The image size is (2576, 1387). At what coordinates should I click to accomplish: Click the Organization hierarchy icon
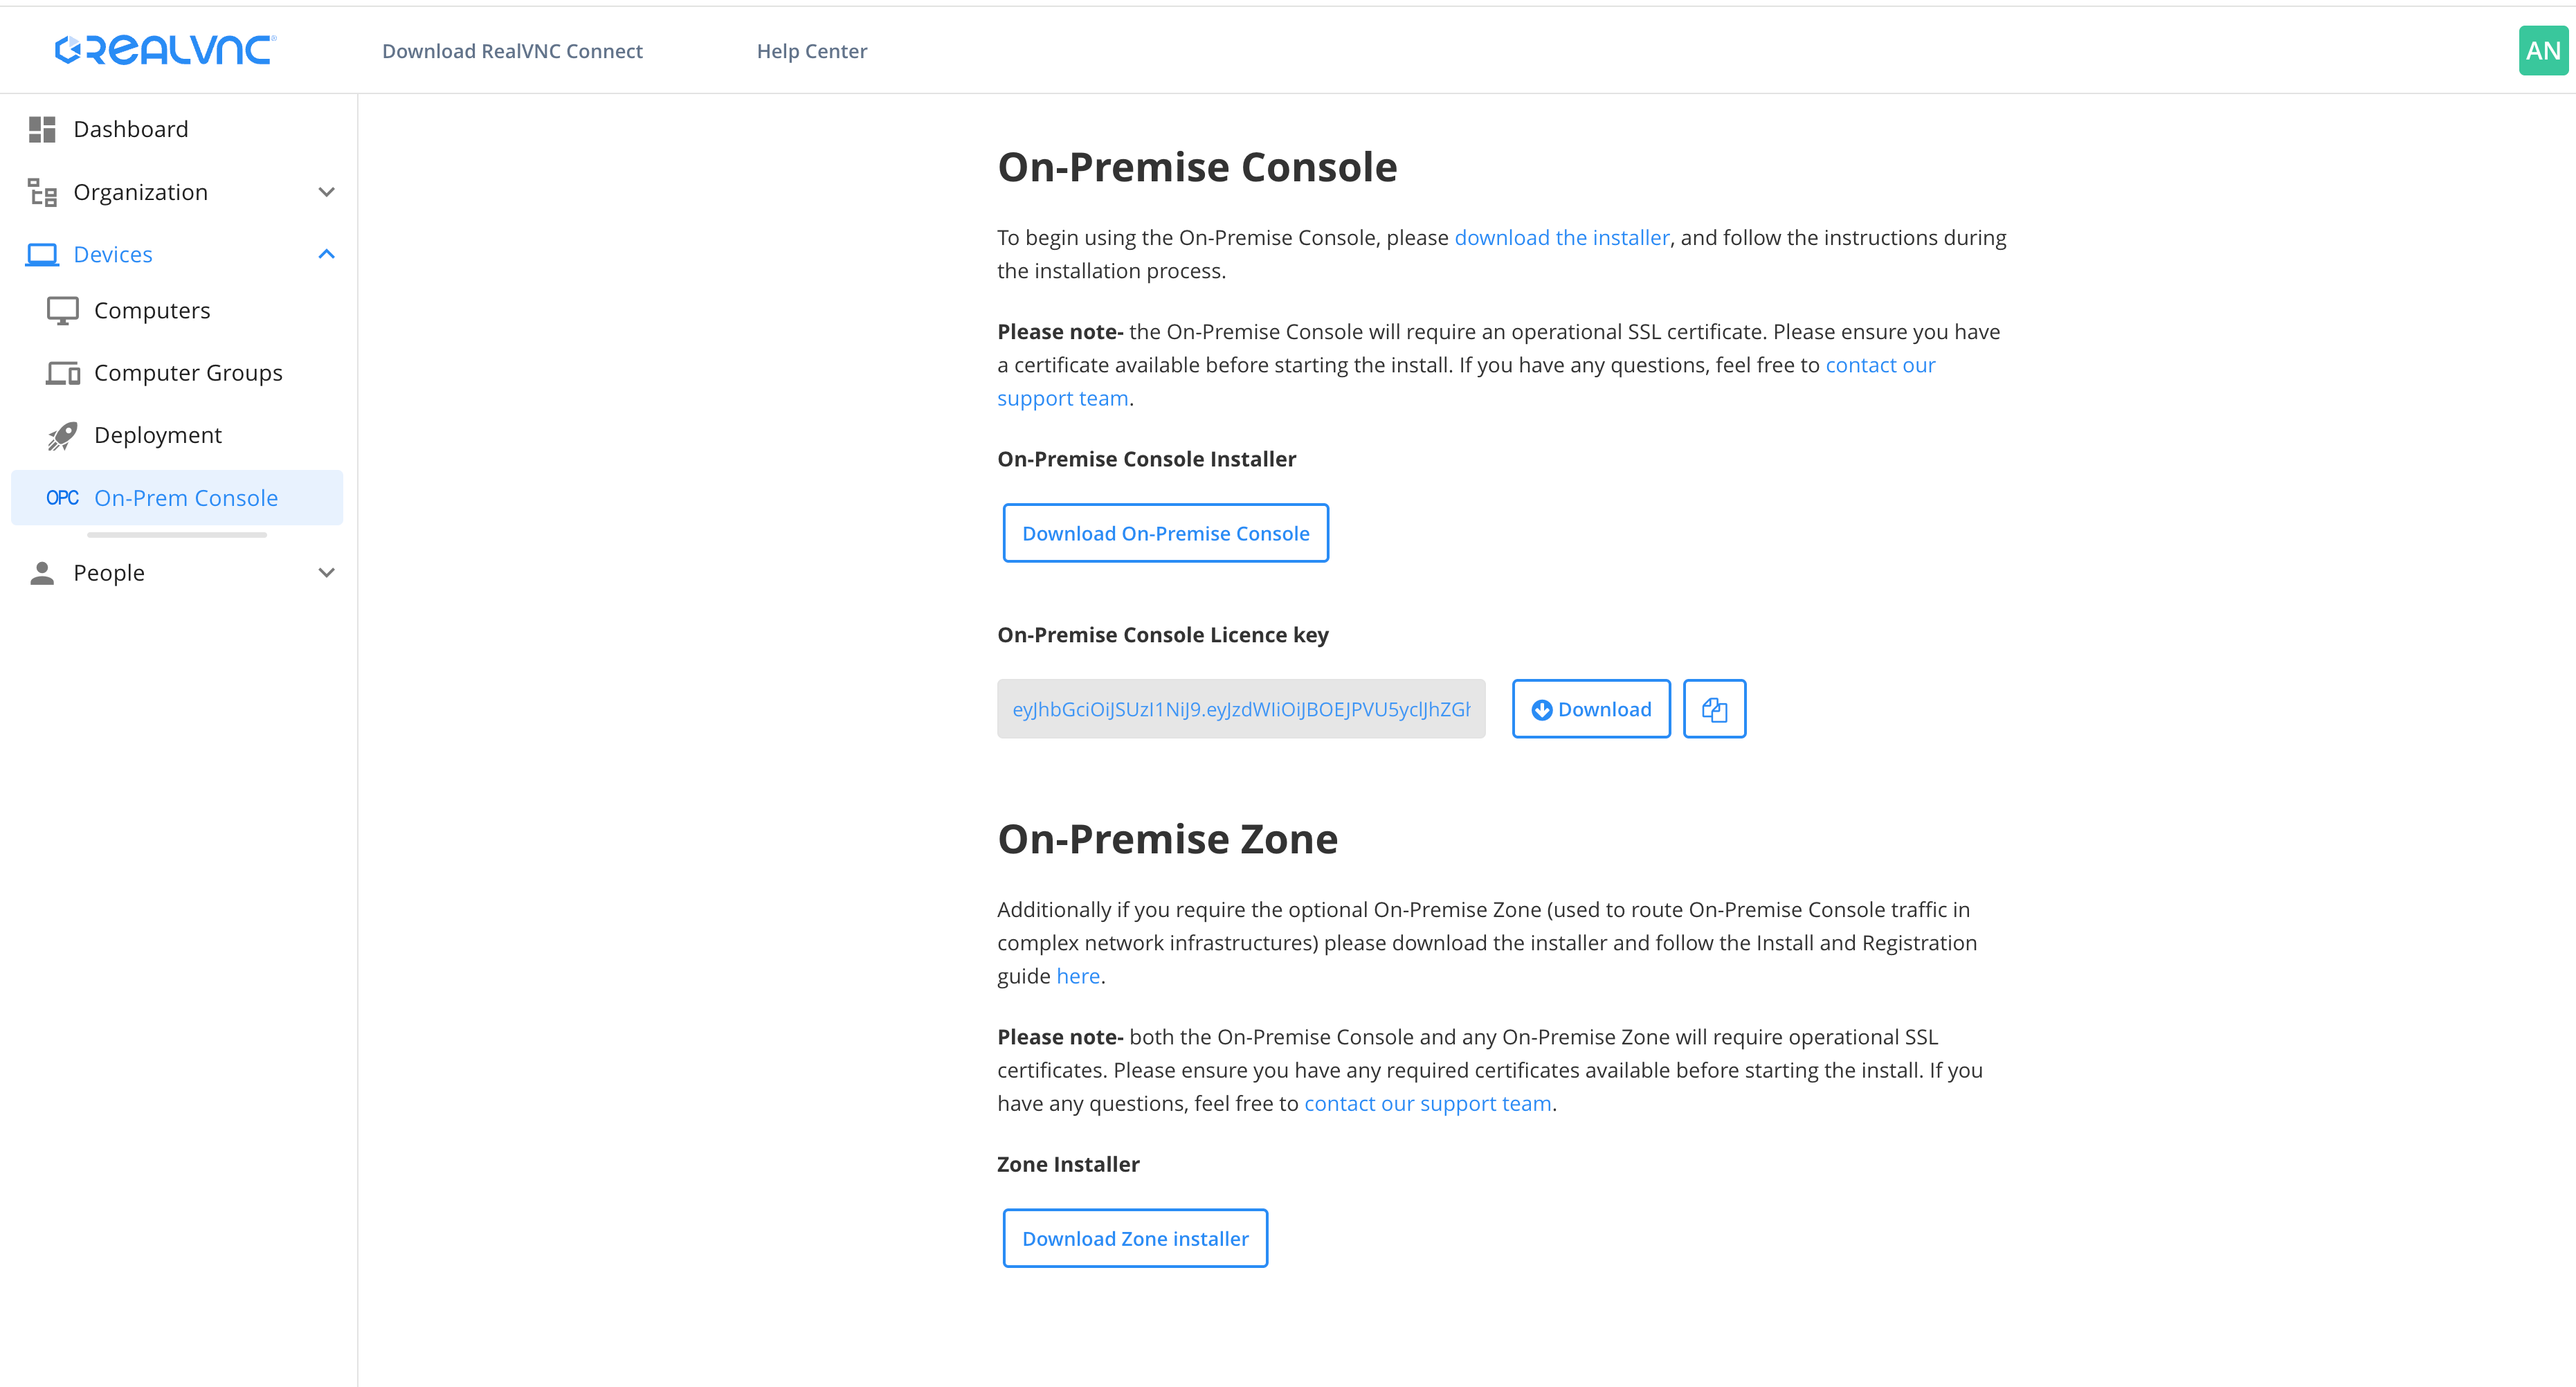[42, 192]
